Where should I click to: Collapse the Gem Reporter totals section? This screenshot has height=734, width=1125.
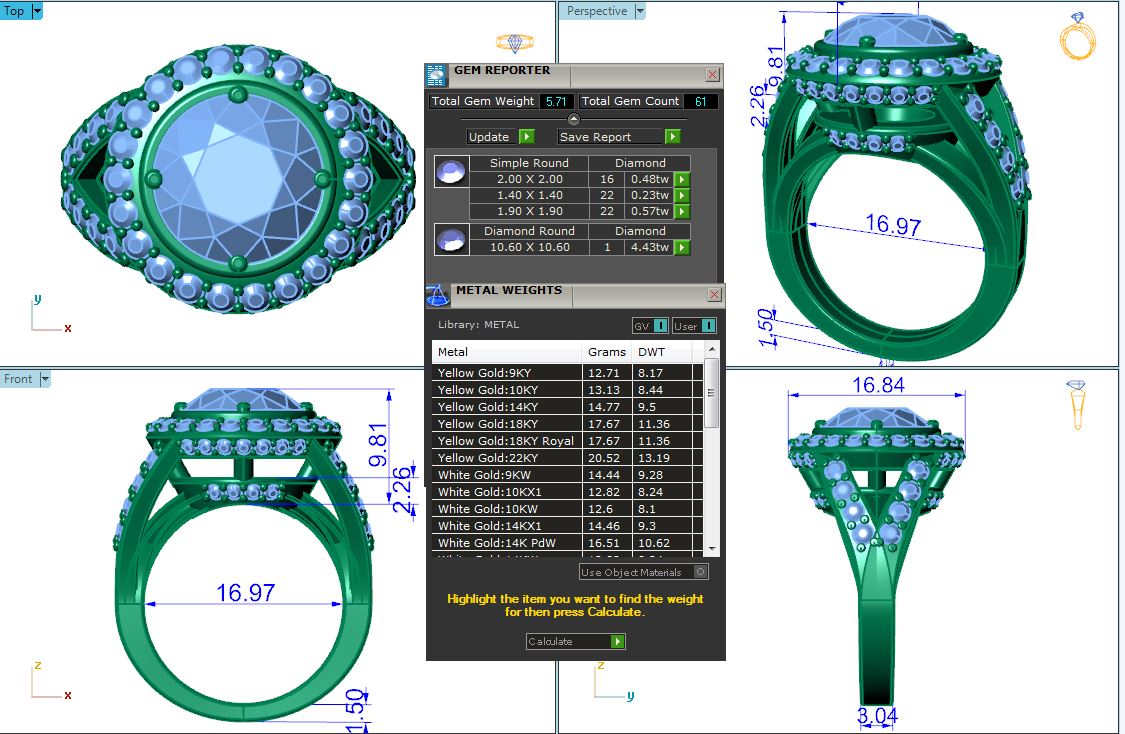[x=573, y=119]
